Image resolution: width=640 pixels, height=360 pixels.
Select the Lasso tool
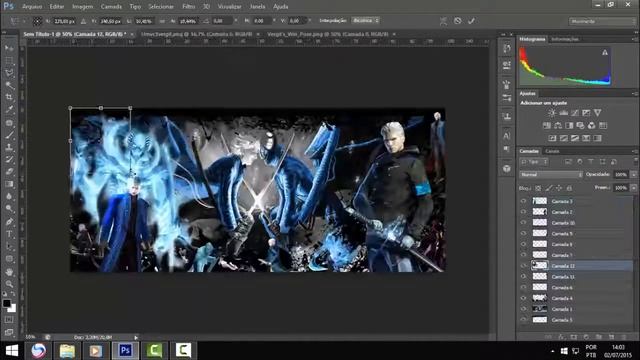point(9,73)
